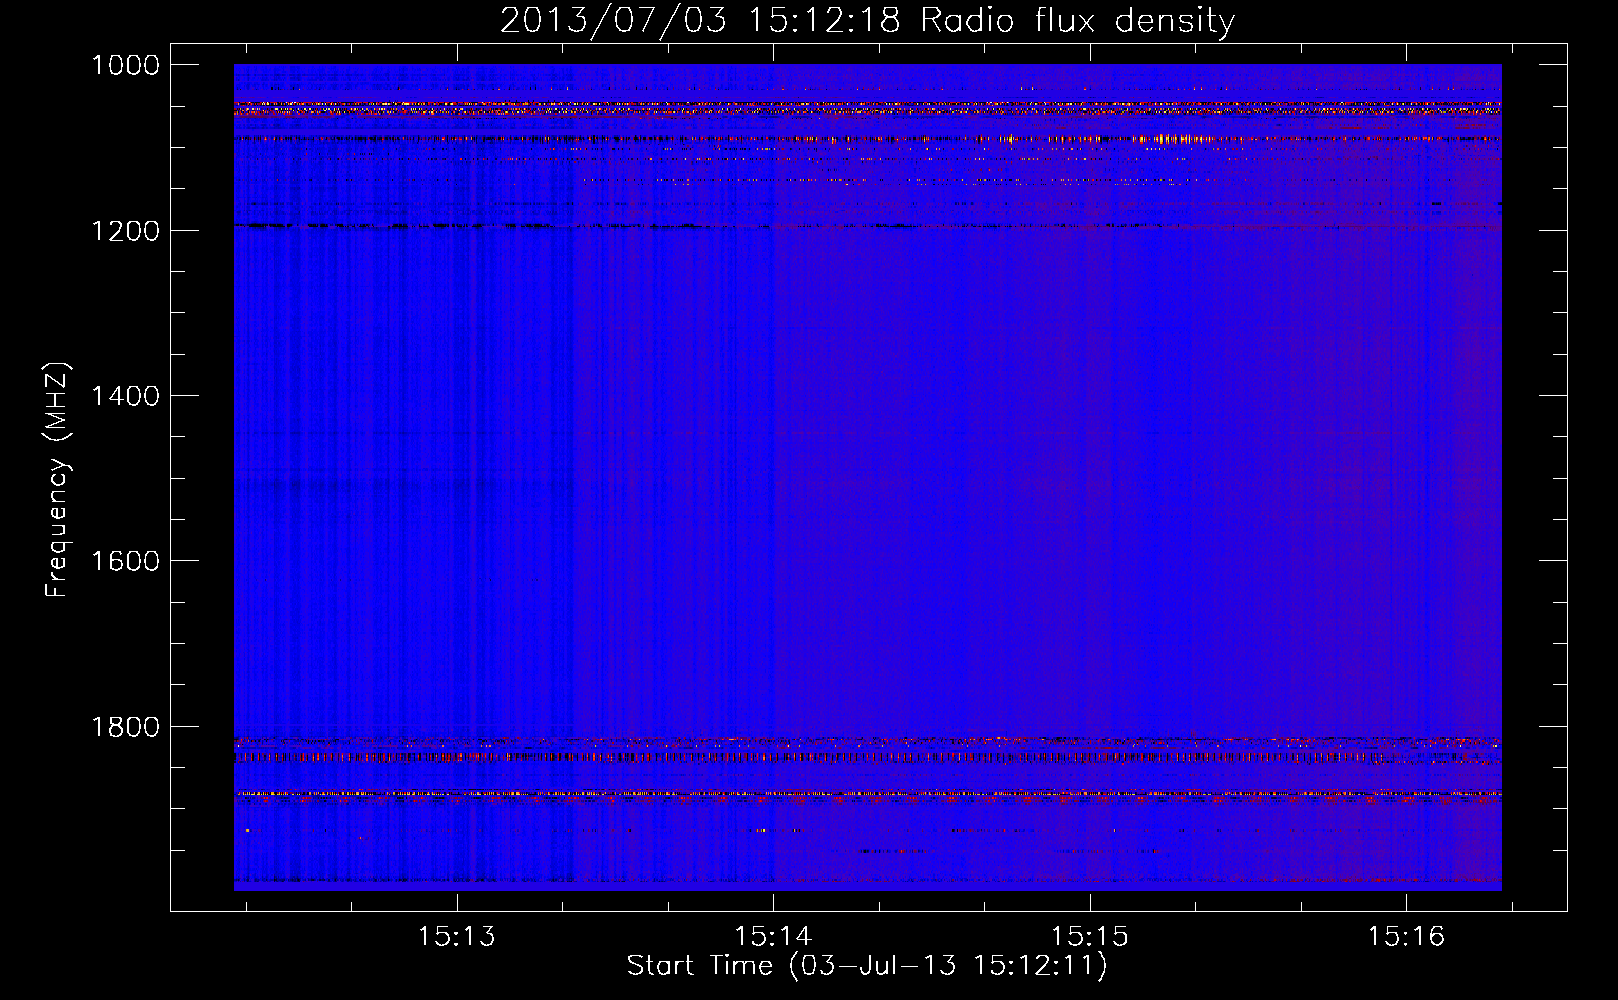Click the 1800 frequency tick label
The width and height of the screenshot is (1618, 1000).
coord(125,727)
